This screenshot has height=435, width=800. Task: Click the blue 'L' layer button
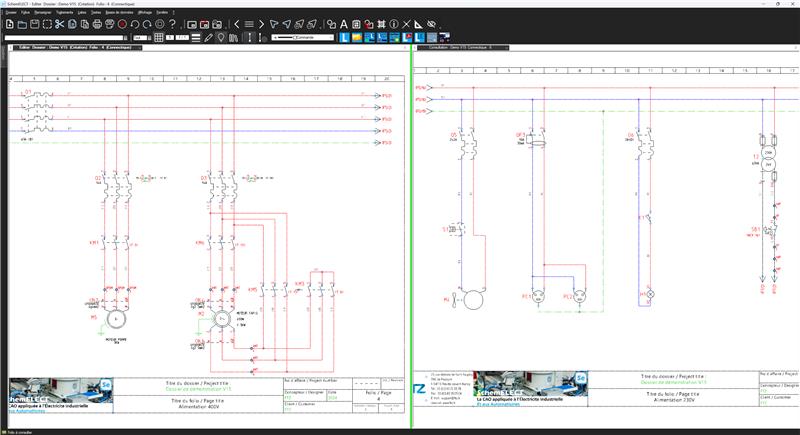pyautogui.click(x=343, y=37)
